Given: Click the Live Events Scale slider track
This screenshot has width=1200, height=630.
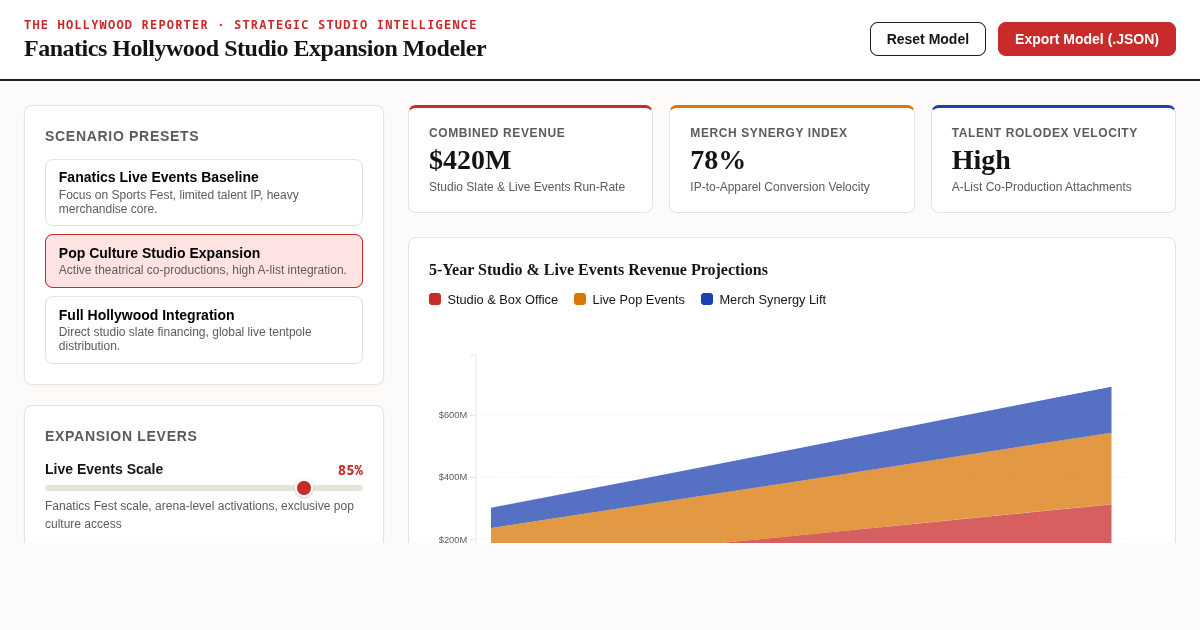Looking at the screenshot, I should (204, 488).
